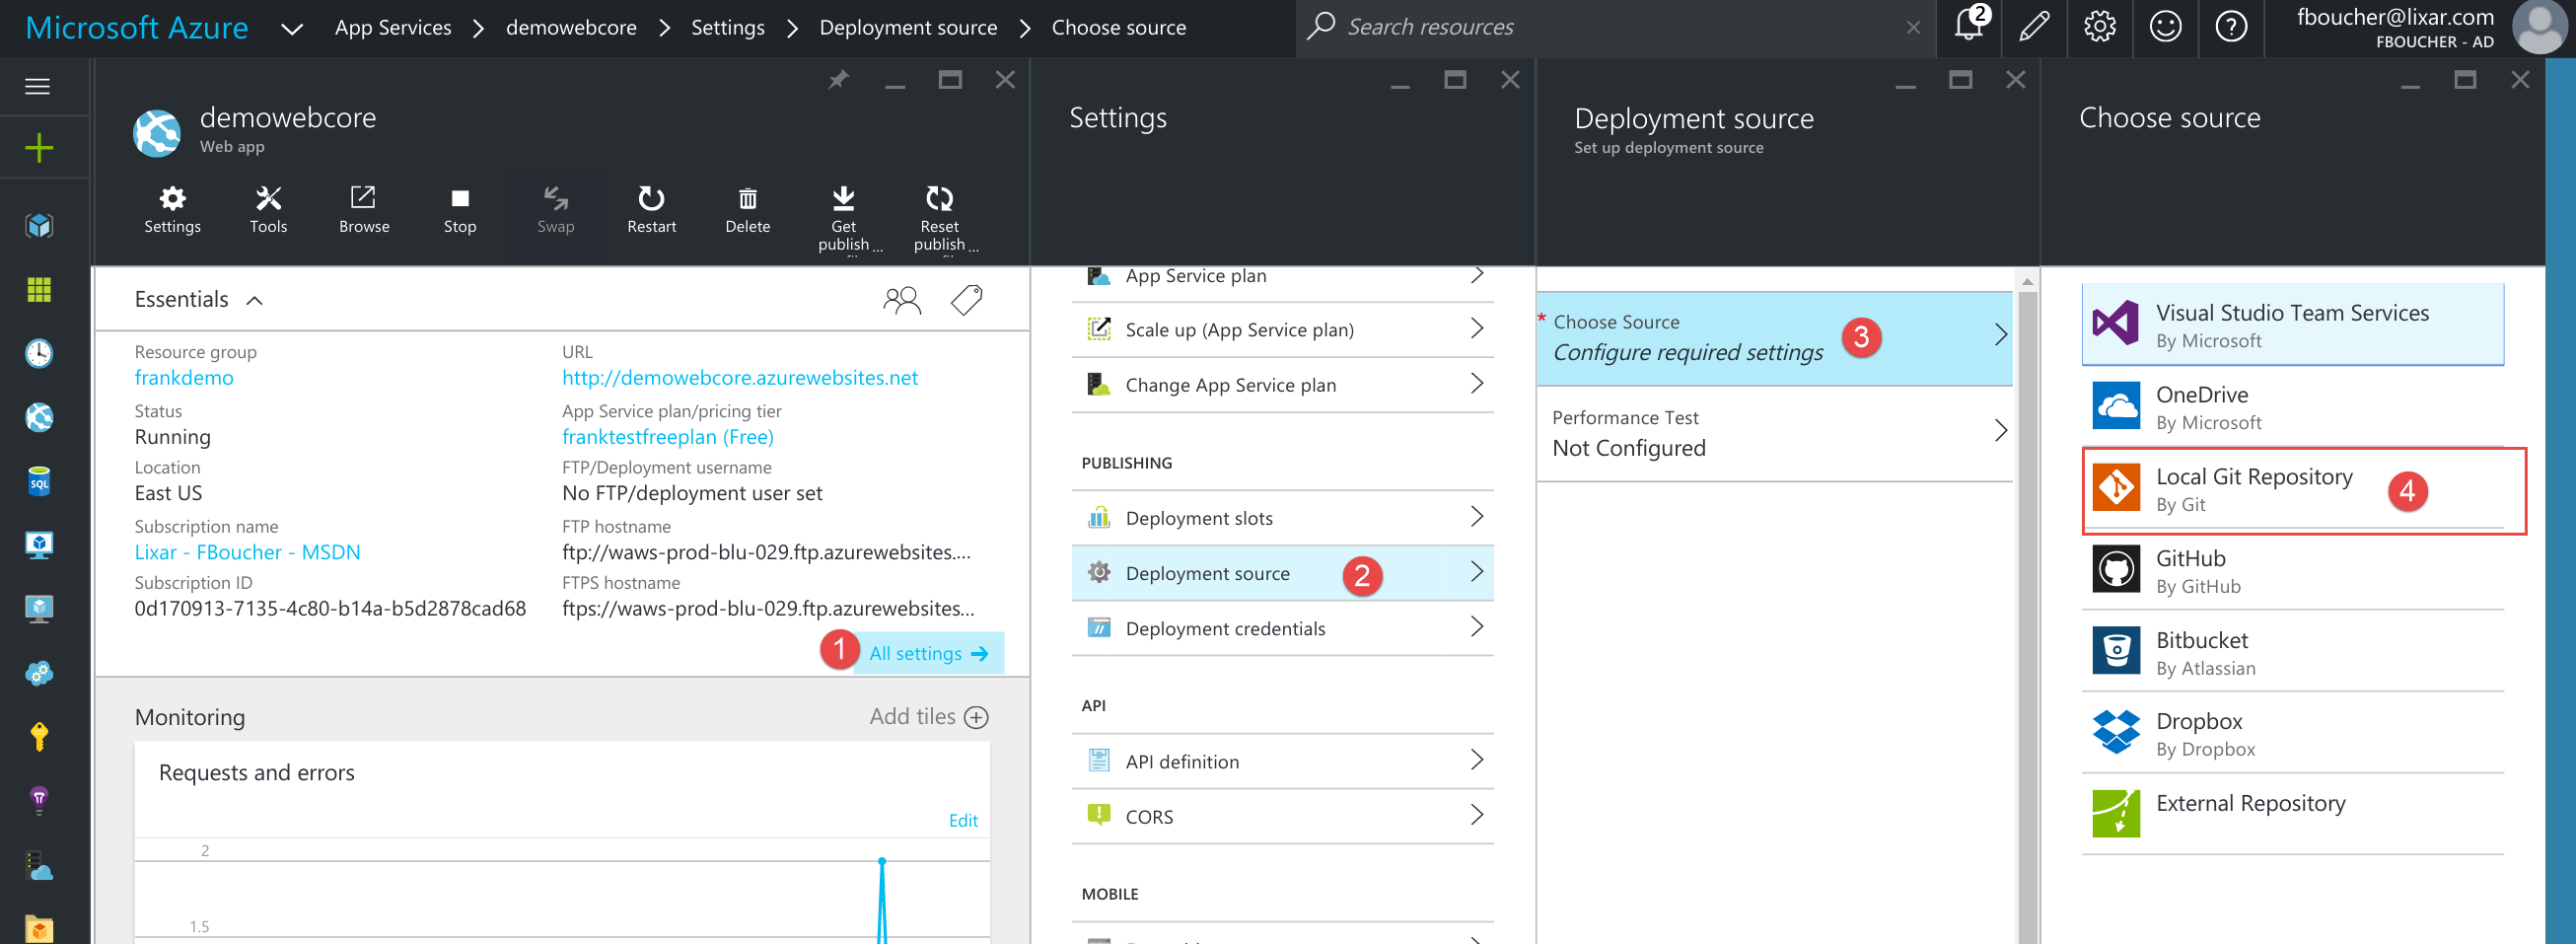Open Deployment credentials
Screen dimensions: 2576x944
(x=1282, y=628)
